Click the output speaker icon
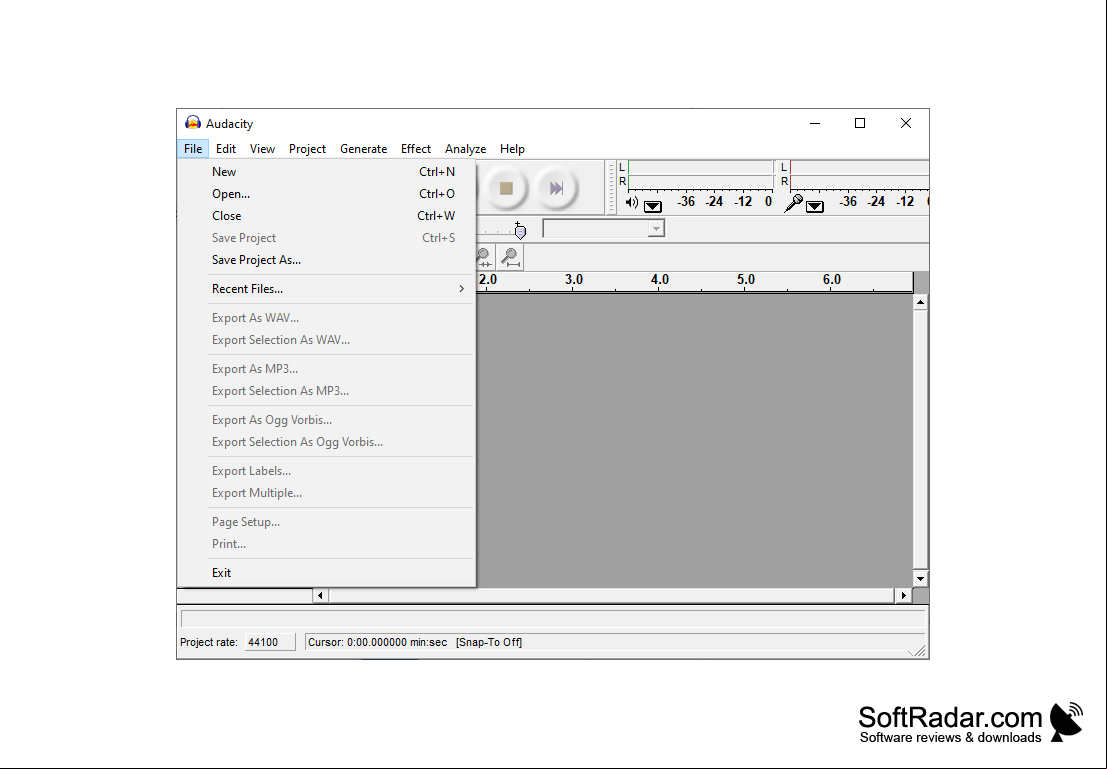The image size is (1107, 769). 632,203
